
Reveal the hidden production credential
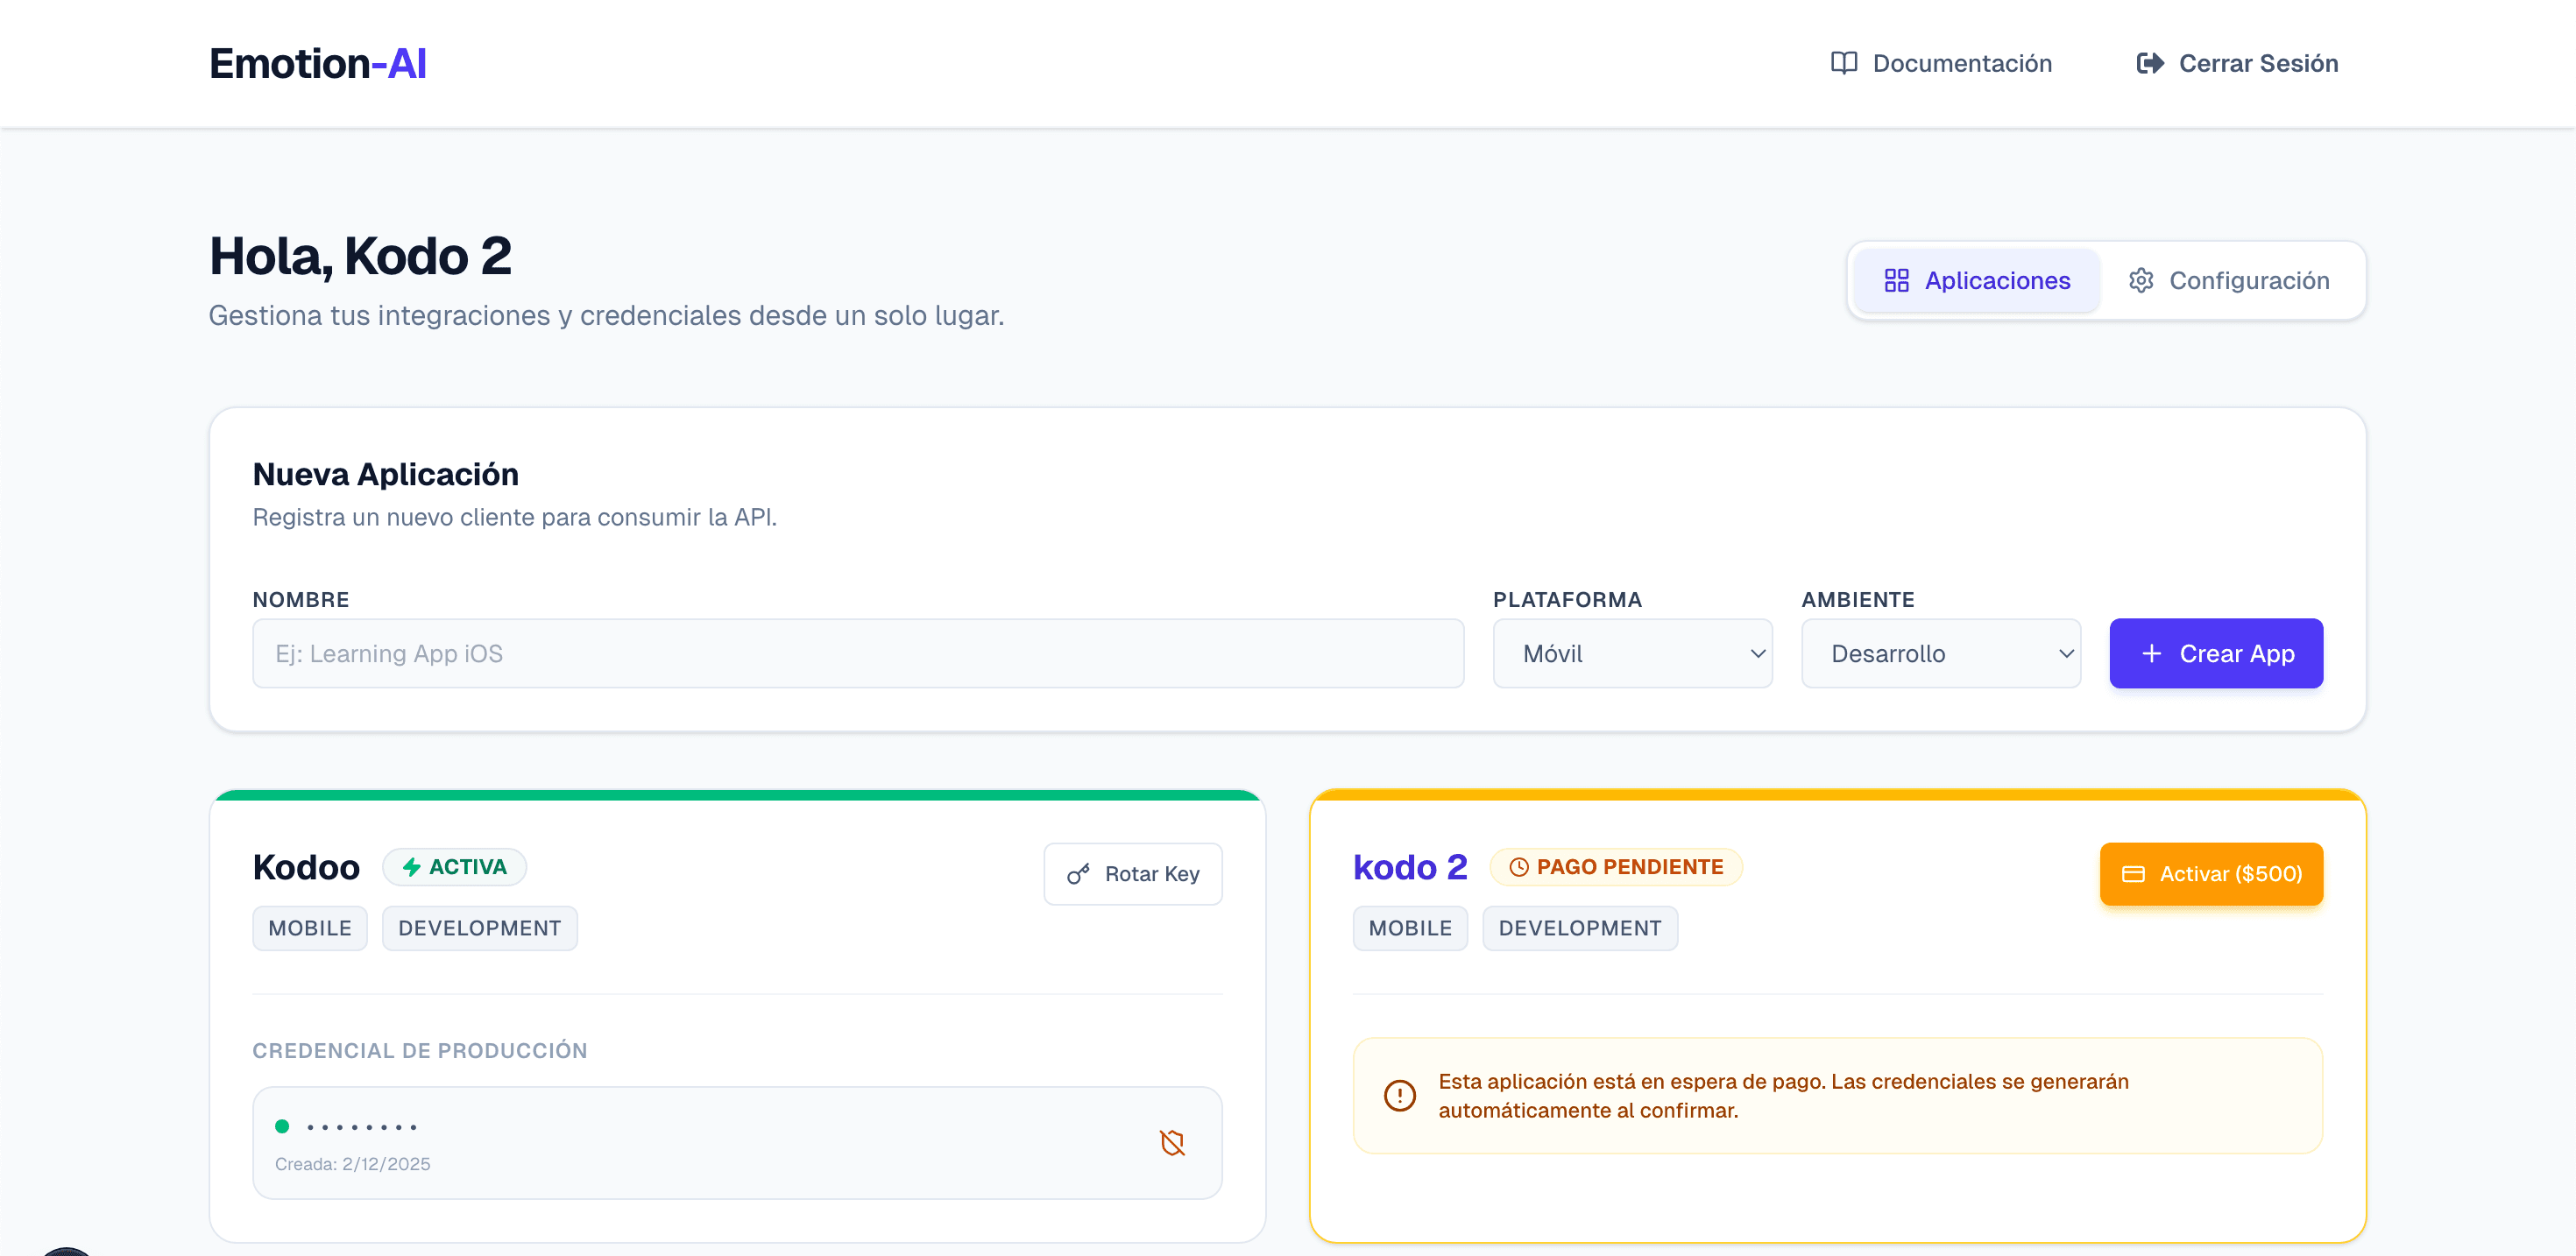(1171, 1142)
